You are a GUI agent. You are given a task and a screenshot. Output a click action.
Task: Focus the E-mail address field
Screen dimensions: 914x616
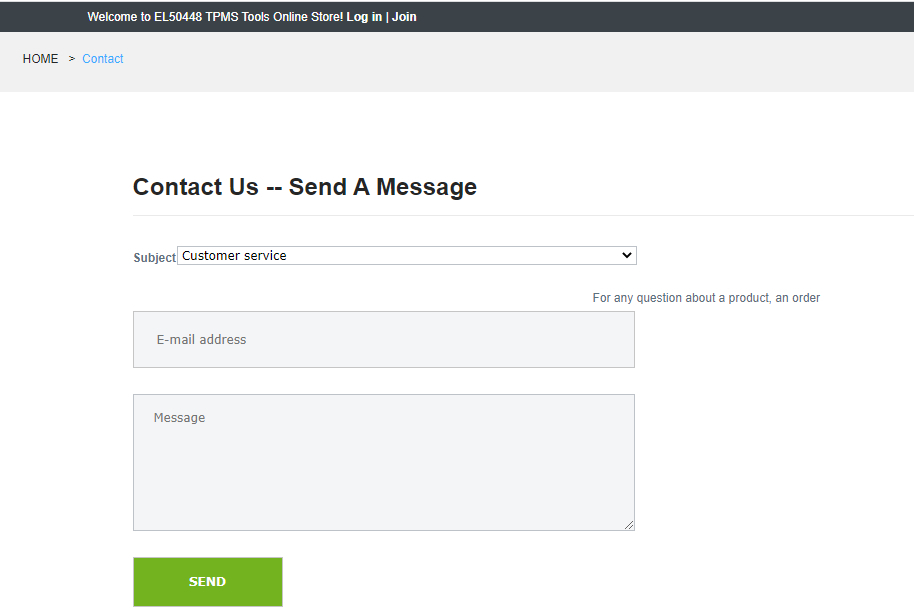click(384, 340)
